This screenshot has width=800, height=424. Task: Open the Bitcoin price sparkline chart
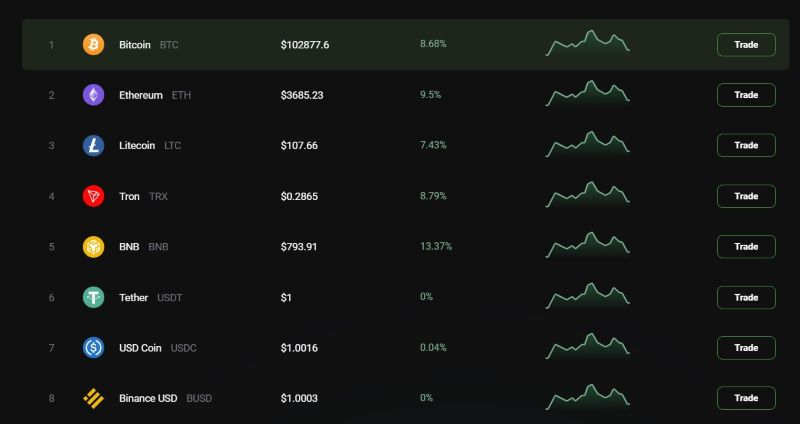coord(588,43)
